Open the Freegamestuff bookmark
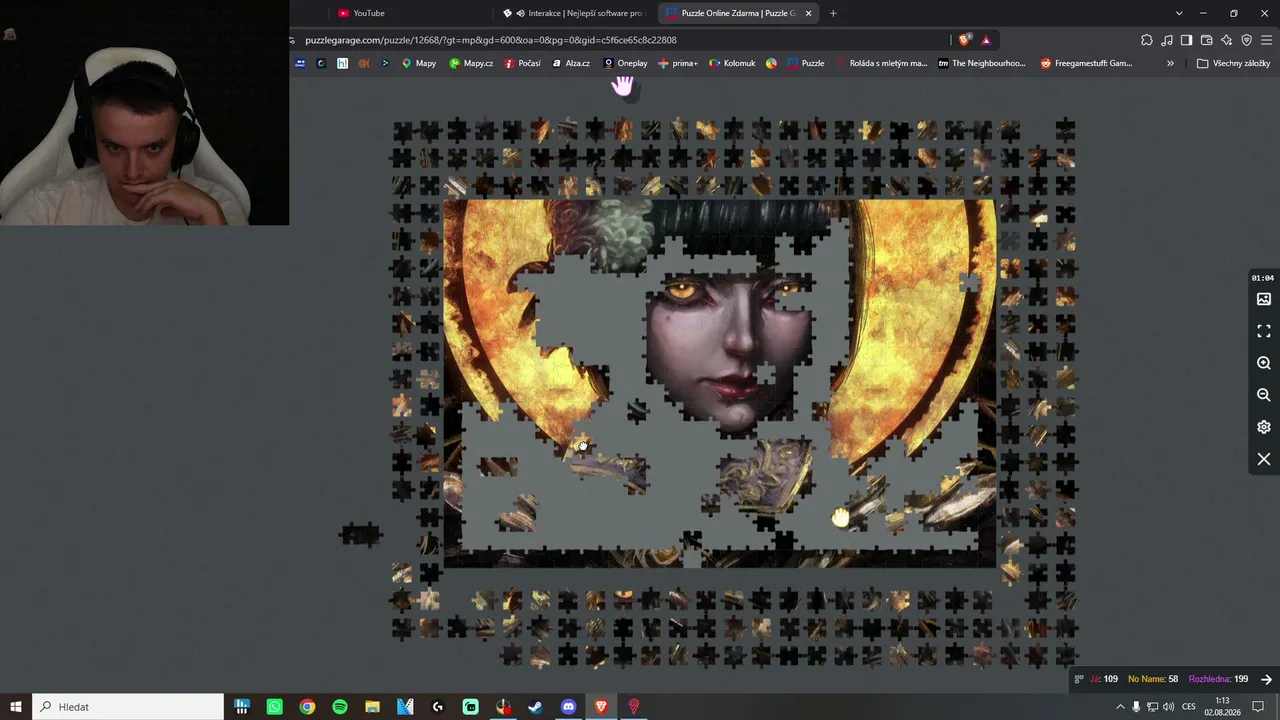 tap(1086, 63)
